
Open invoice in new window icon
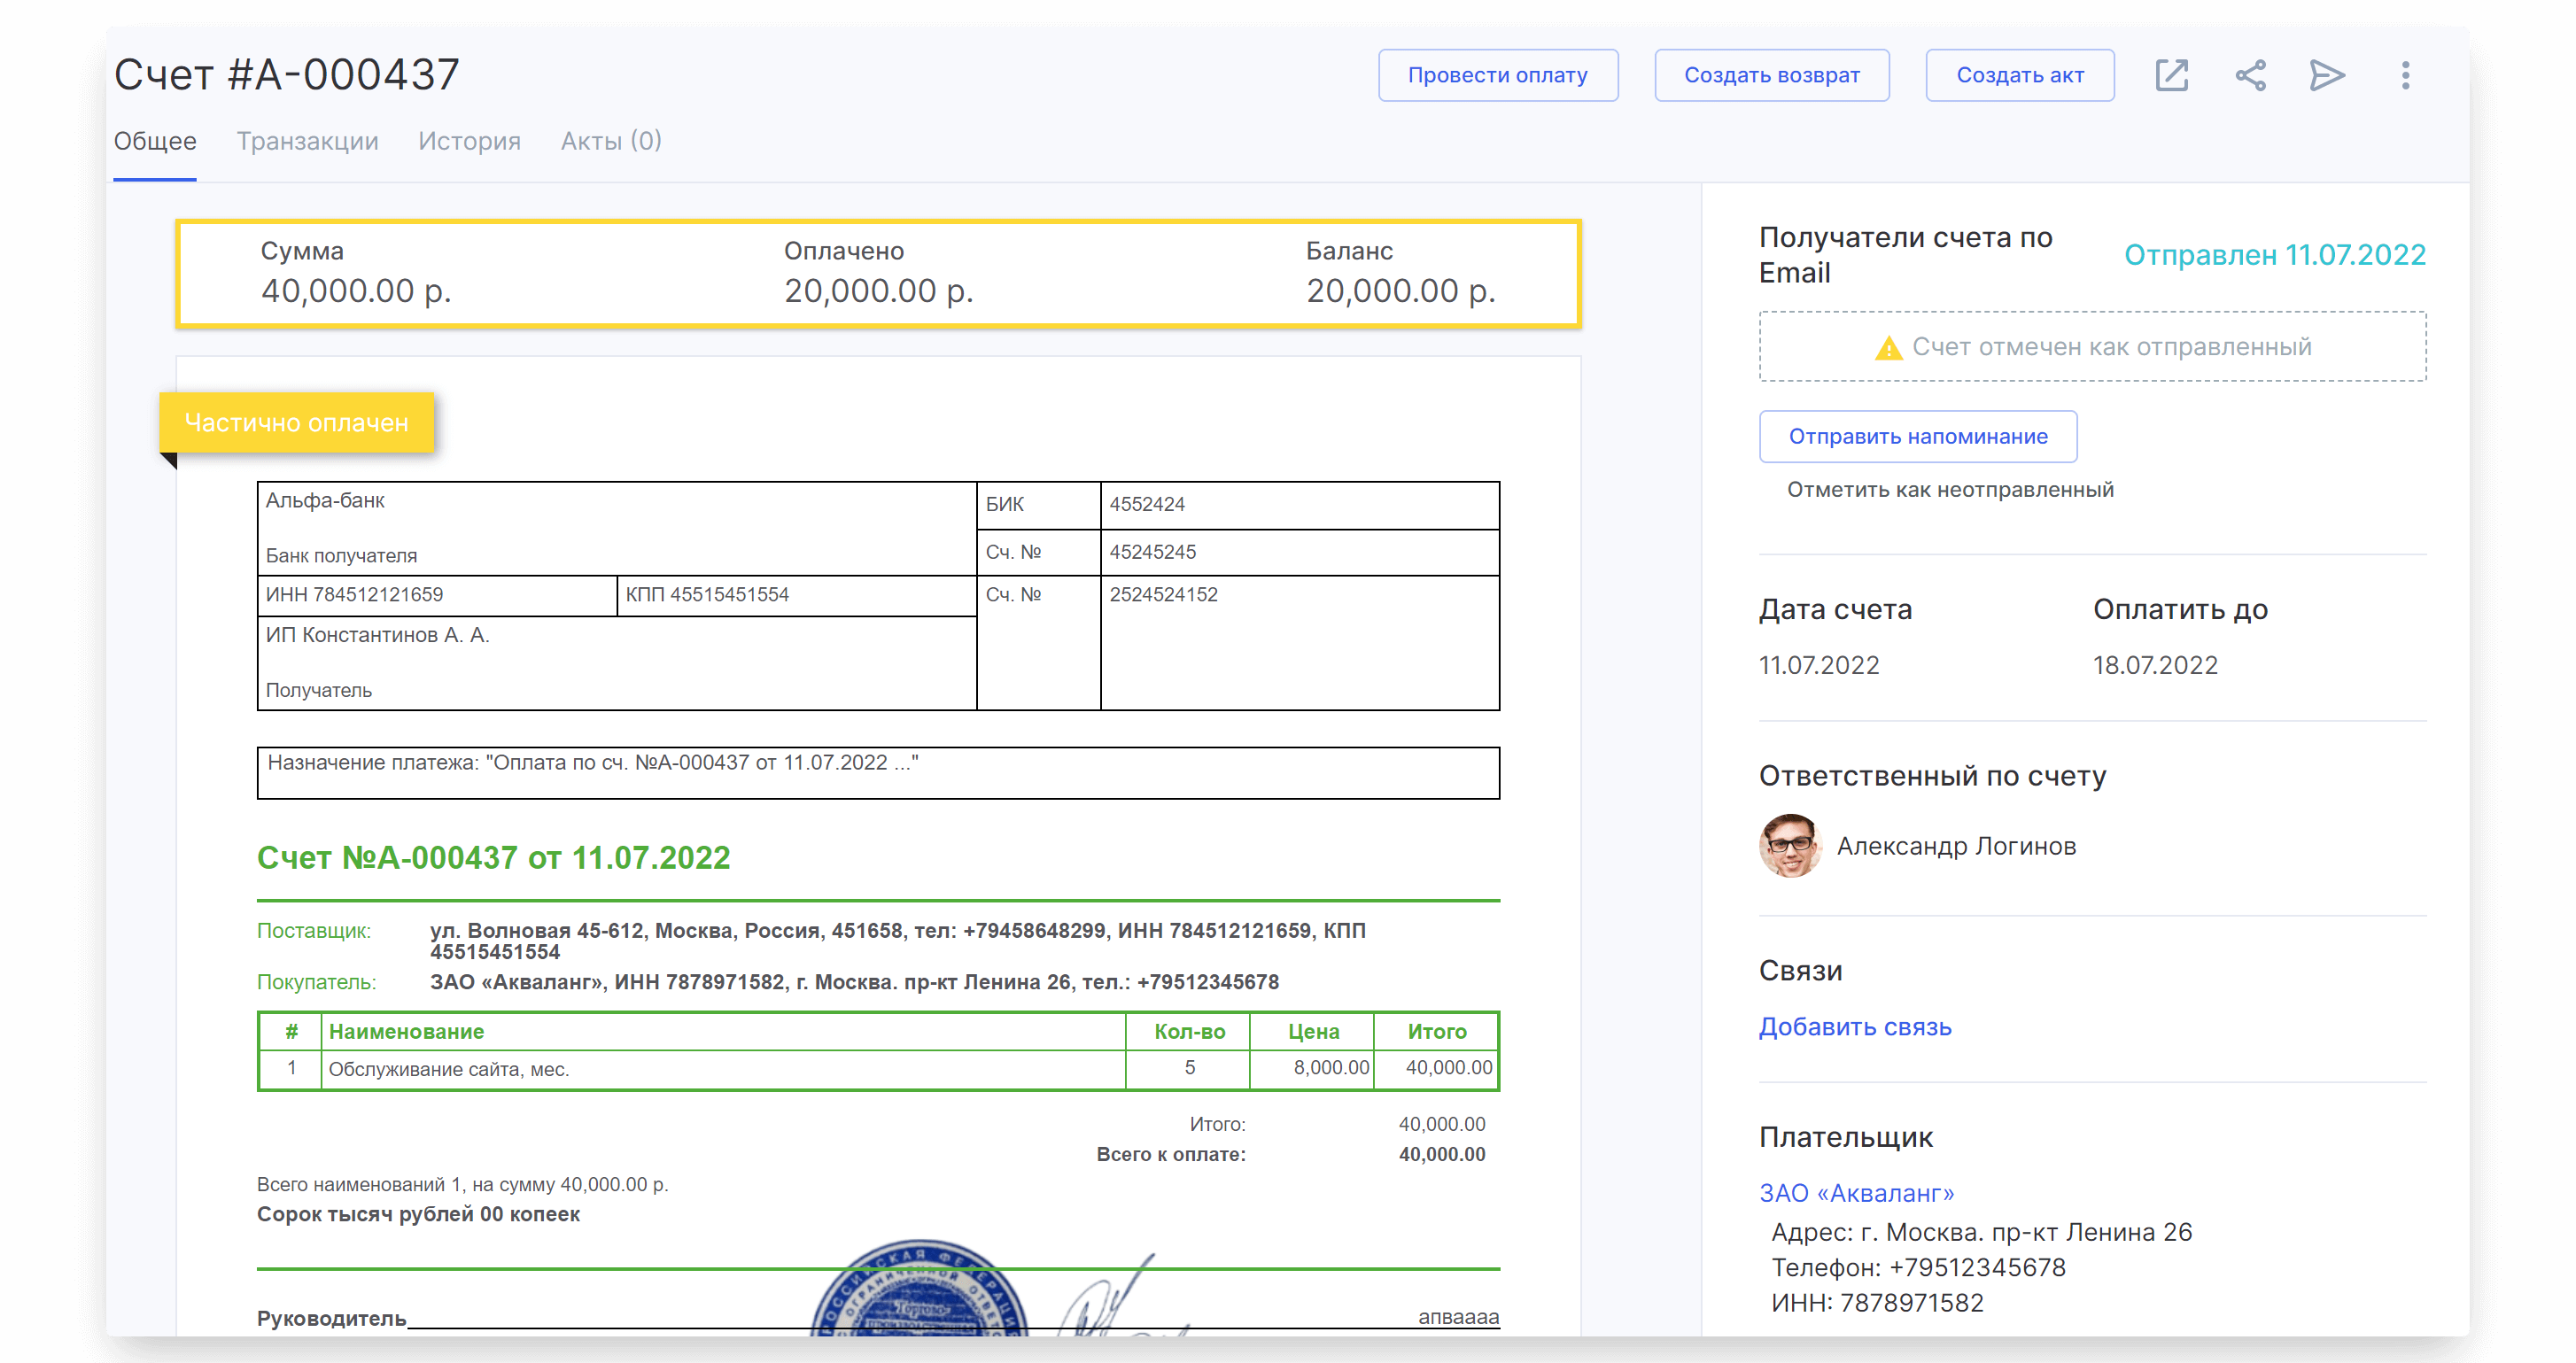2171,75
